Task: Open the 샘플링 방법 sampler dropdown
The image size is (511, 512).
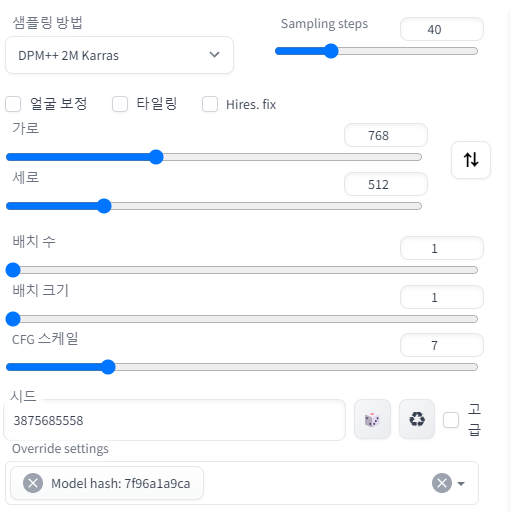Action: pos(119,55)
